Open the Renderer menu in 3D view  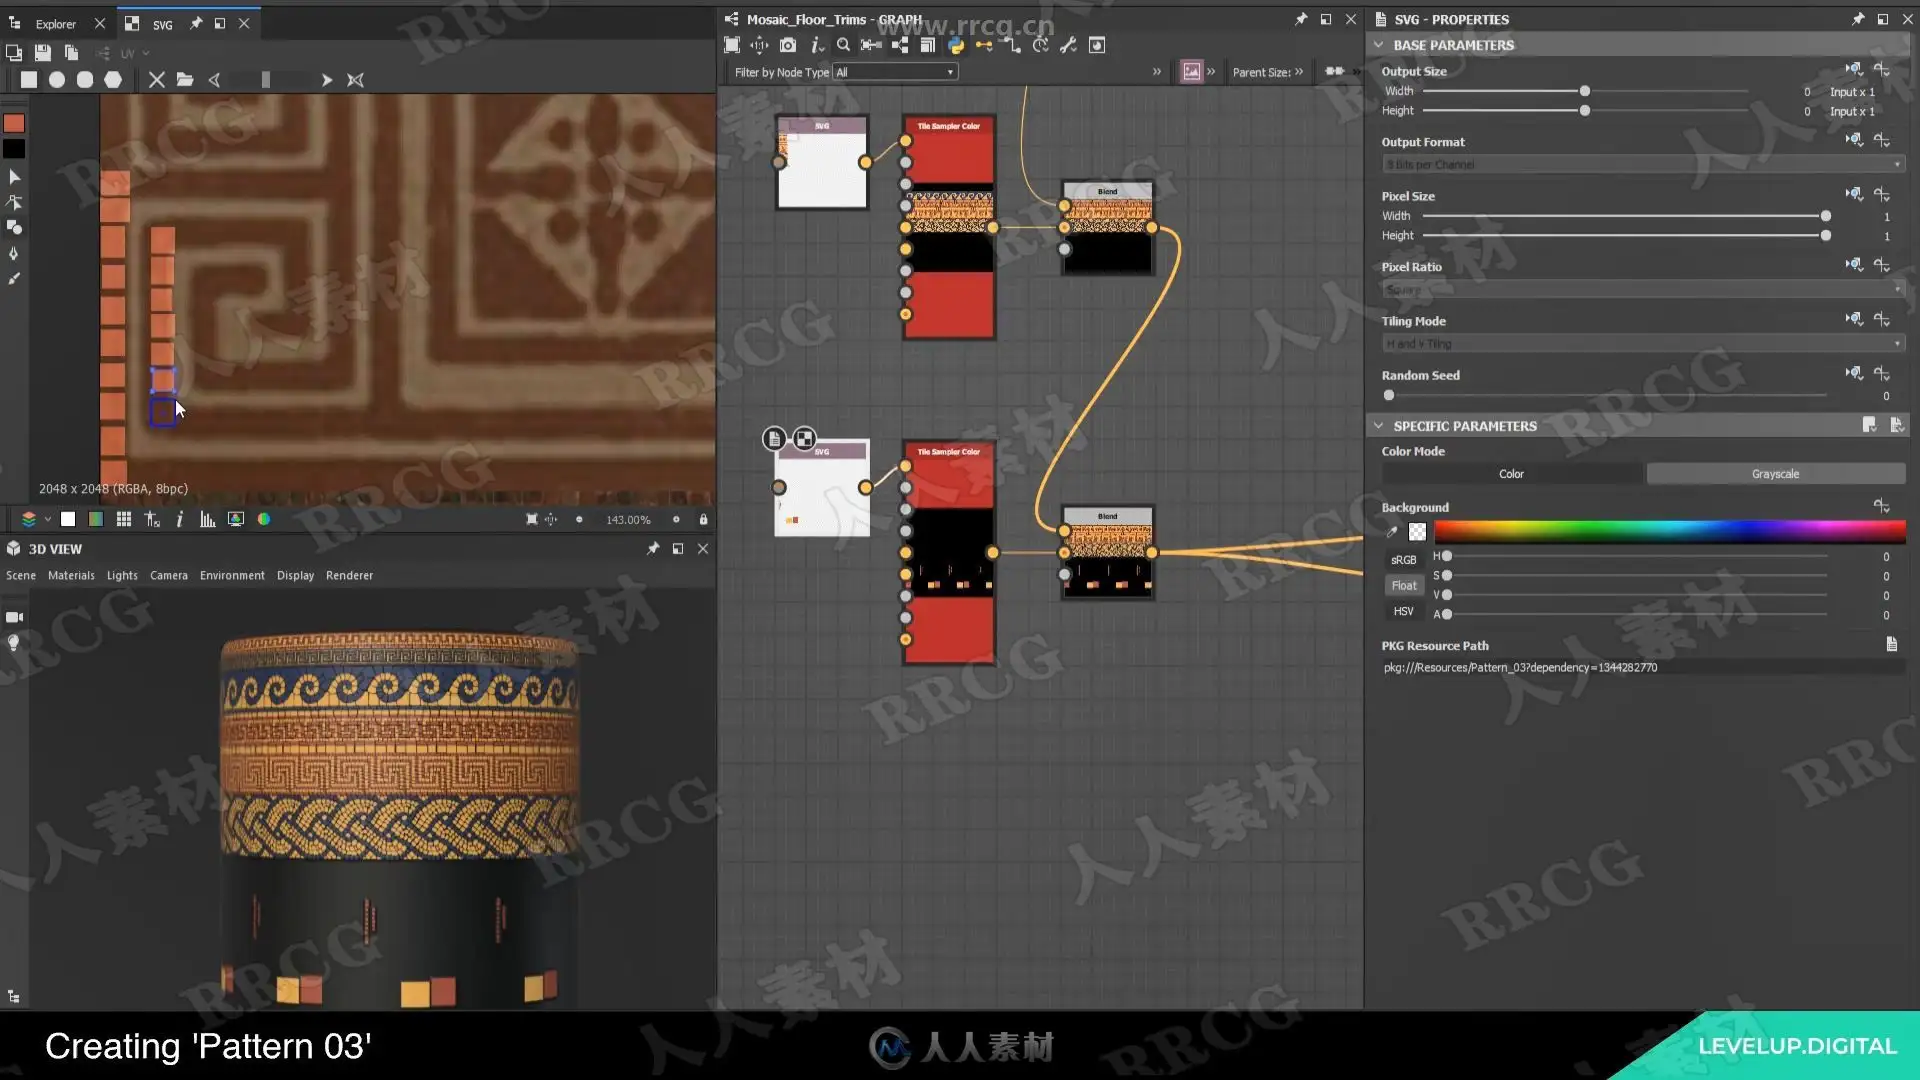[349, 575]
